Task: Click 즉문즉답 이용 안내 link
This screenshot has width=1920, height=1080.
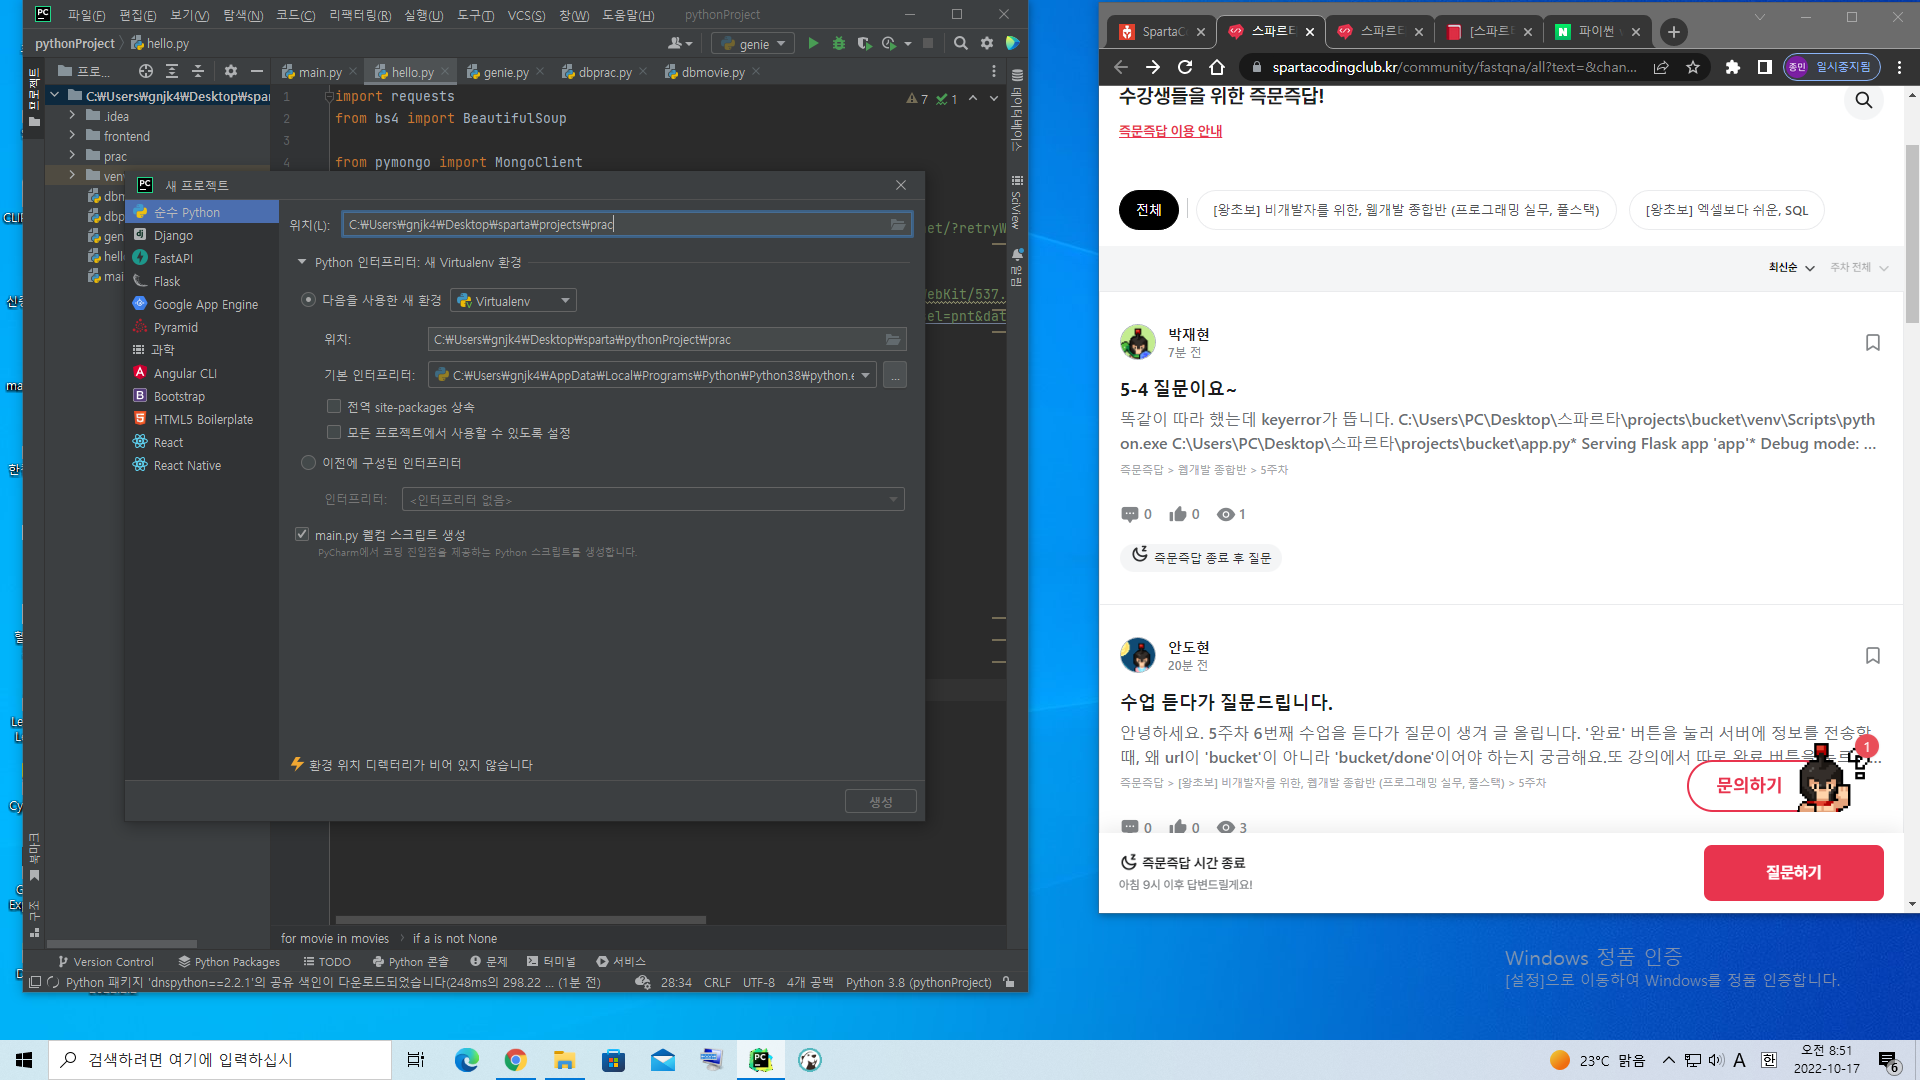Action: click(x=1170, y=131)
